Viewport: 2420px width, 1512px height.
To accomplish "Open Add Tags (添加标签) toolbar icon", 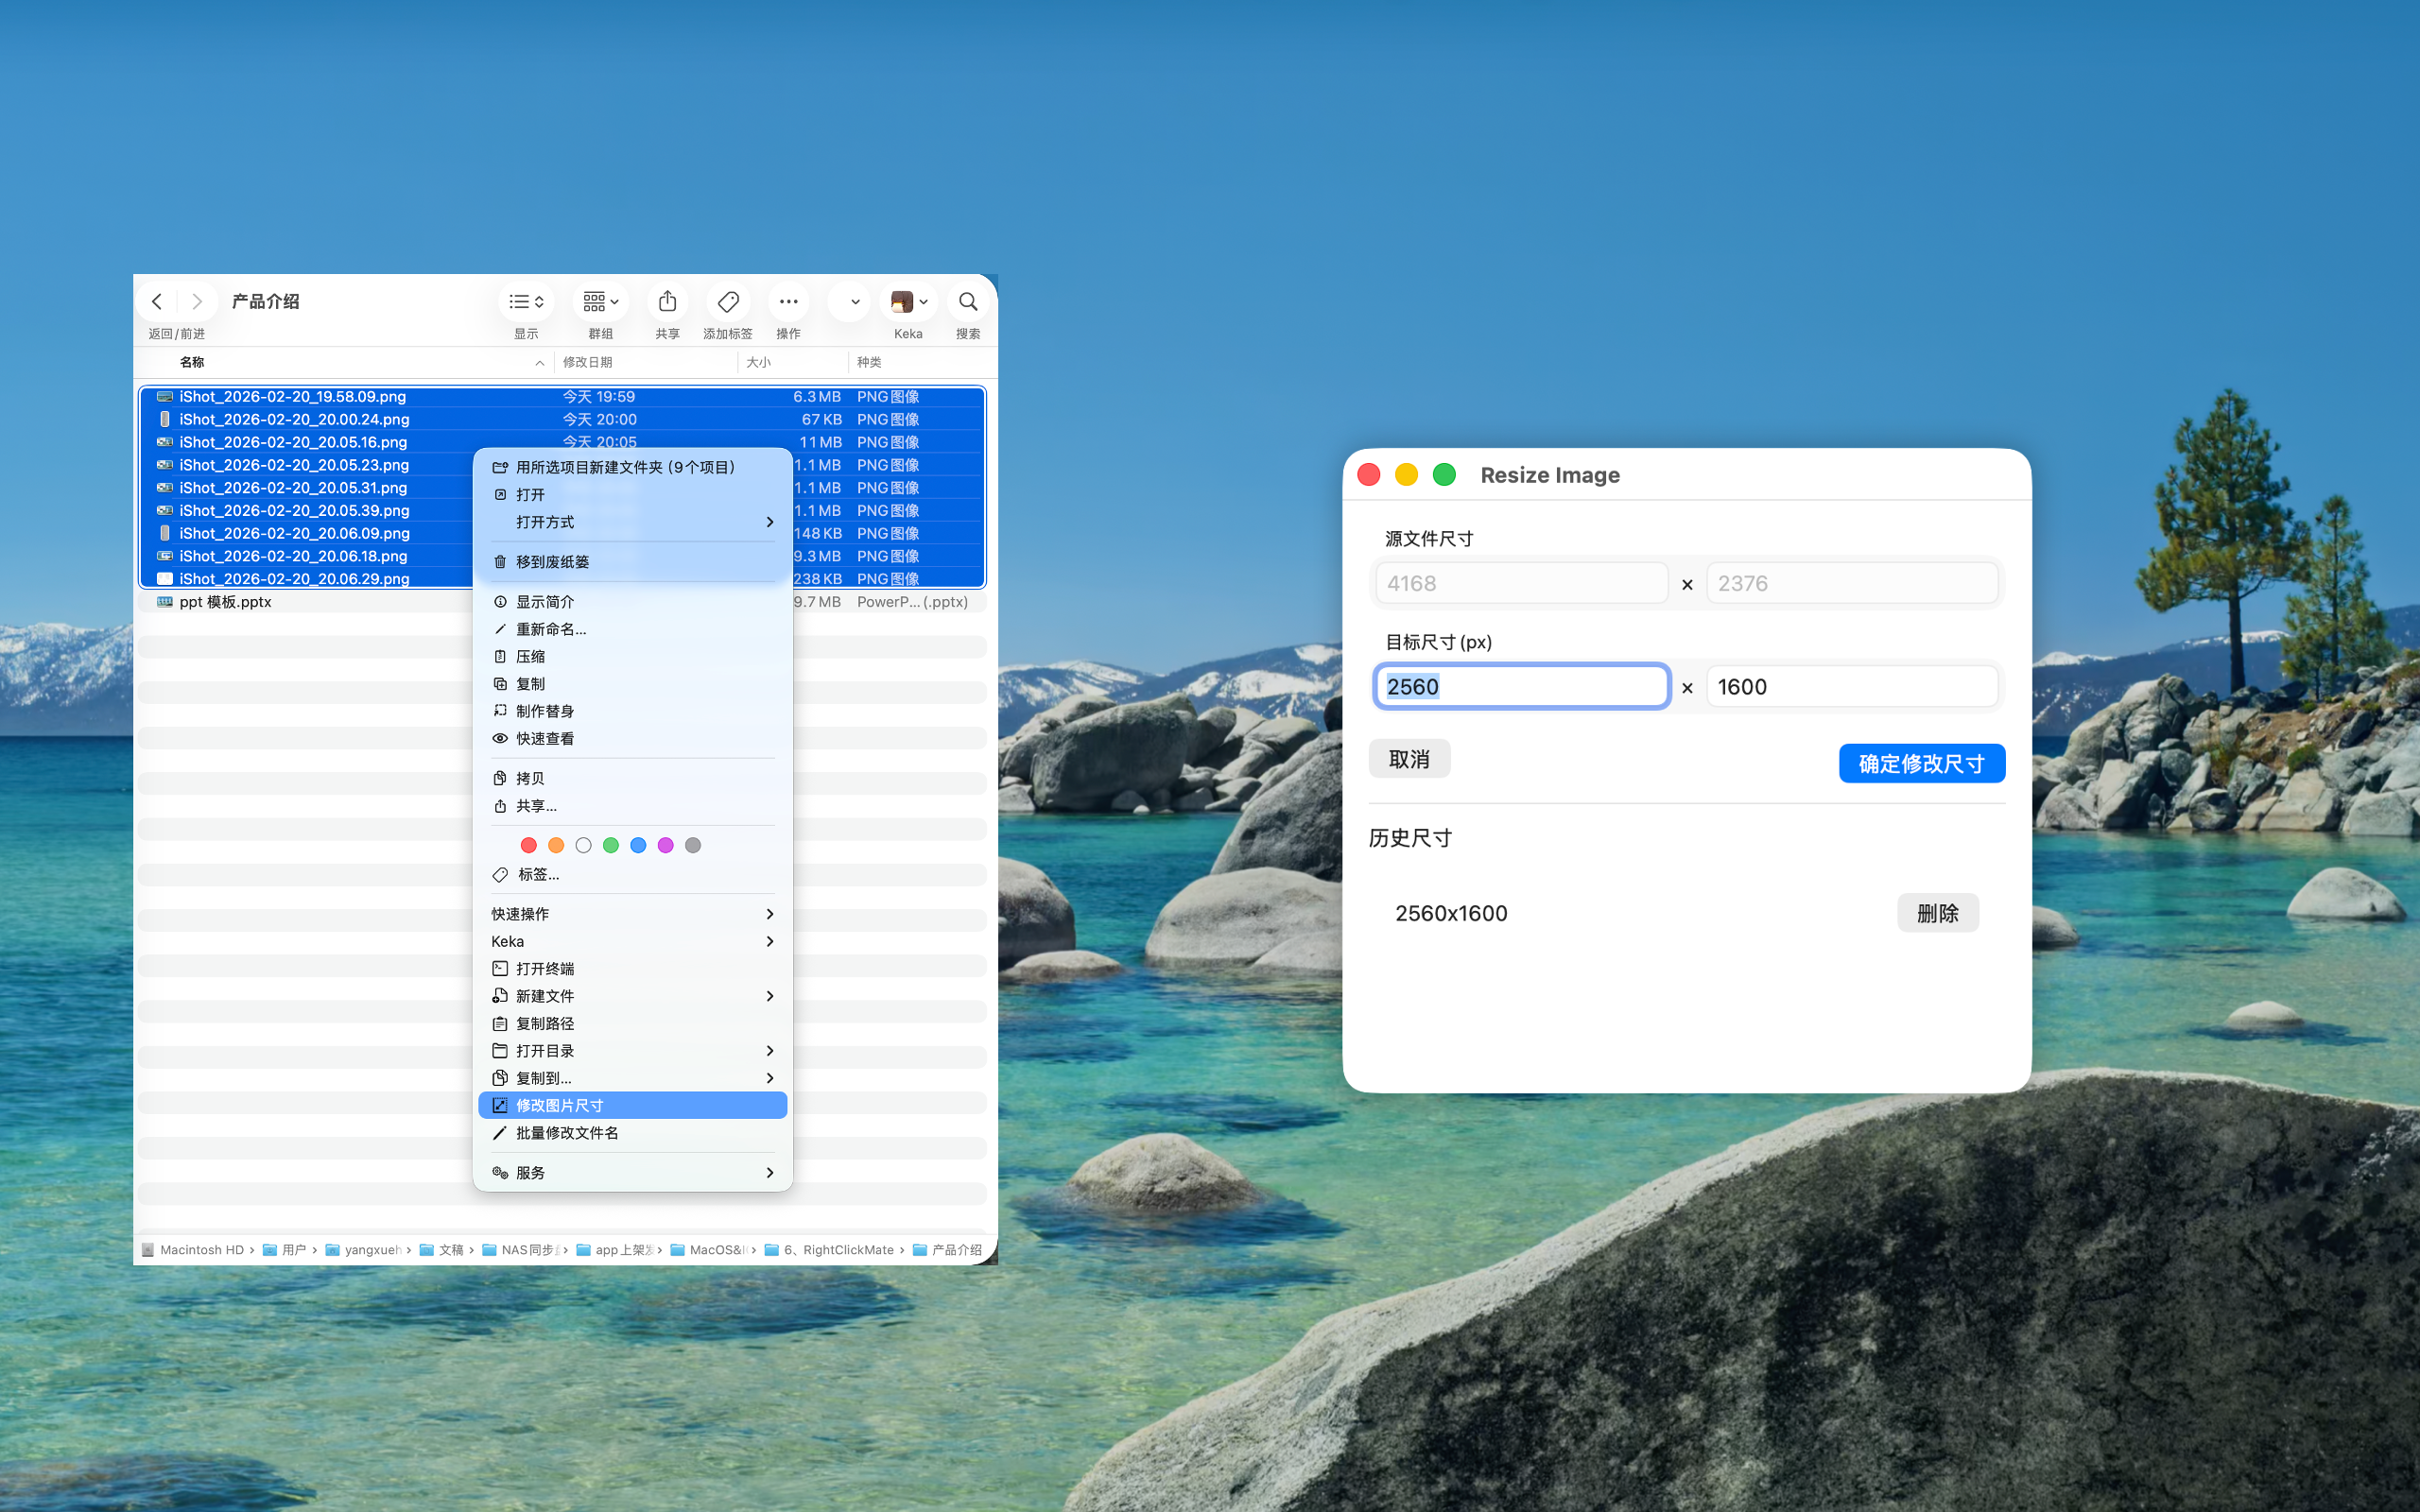I will click(727, 301).
